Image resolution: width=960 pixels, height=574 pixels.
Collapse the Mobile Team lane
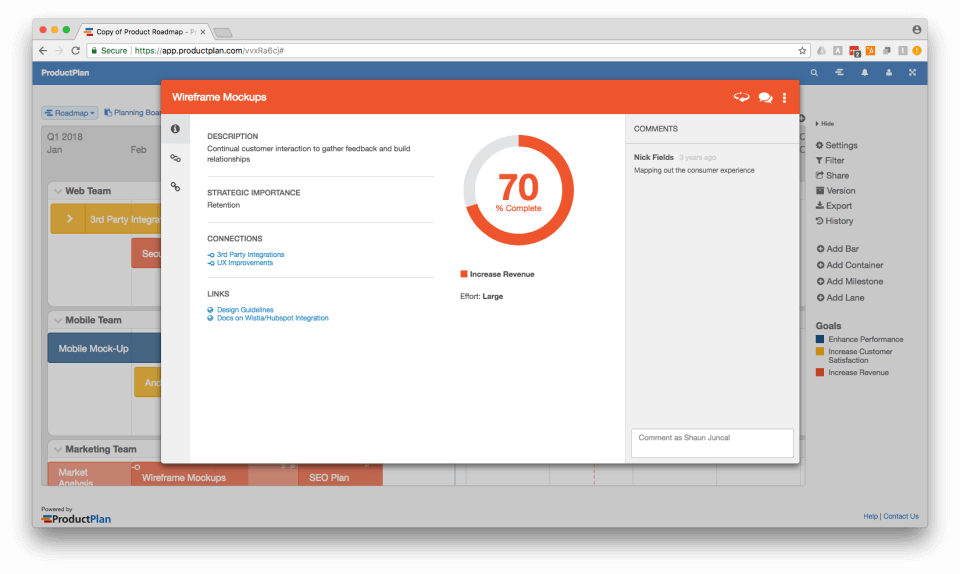click(57, 321)
